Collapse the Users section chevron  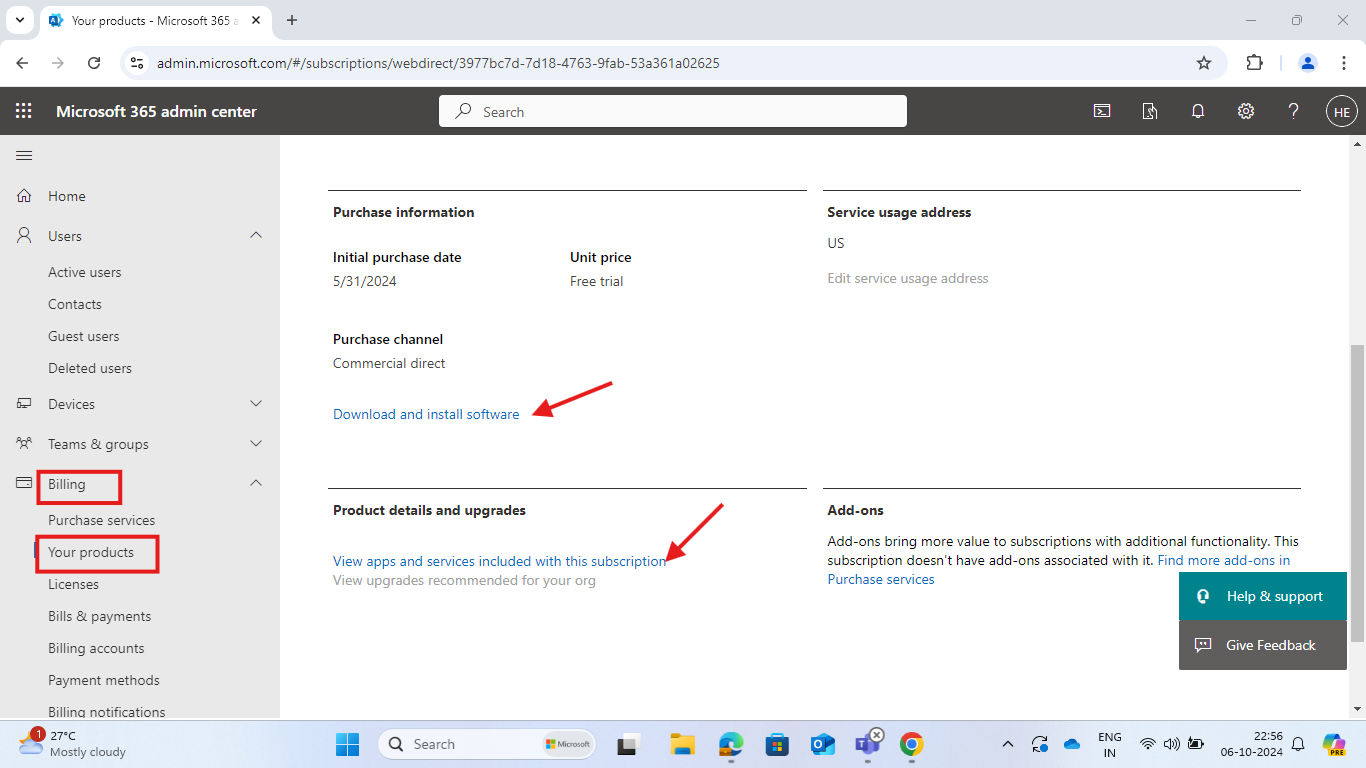coord(256,235)
